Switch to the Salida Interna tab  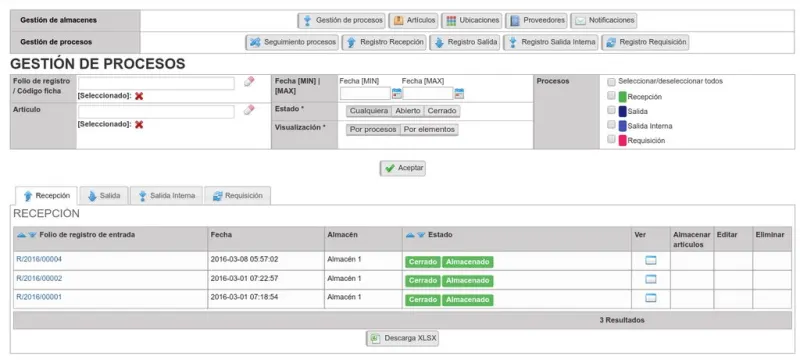[x=166, y=196]
